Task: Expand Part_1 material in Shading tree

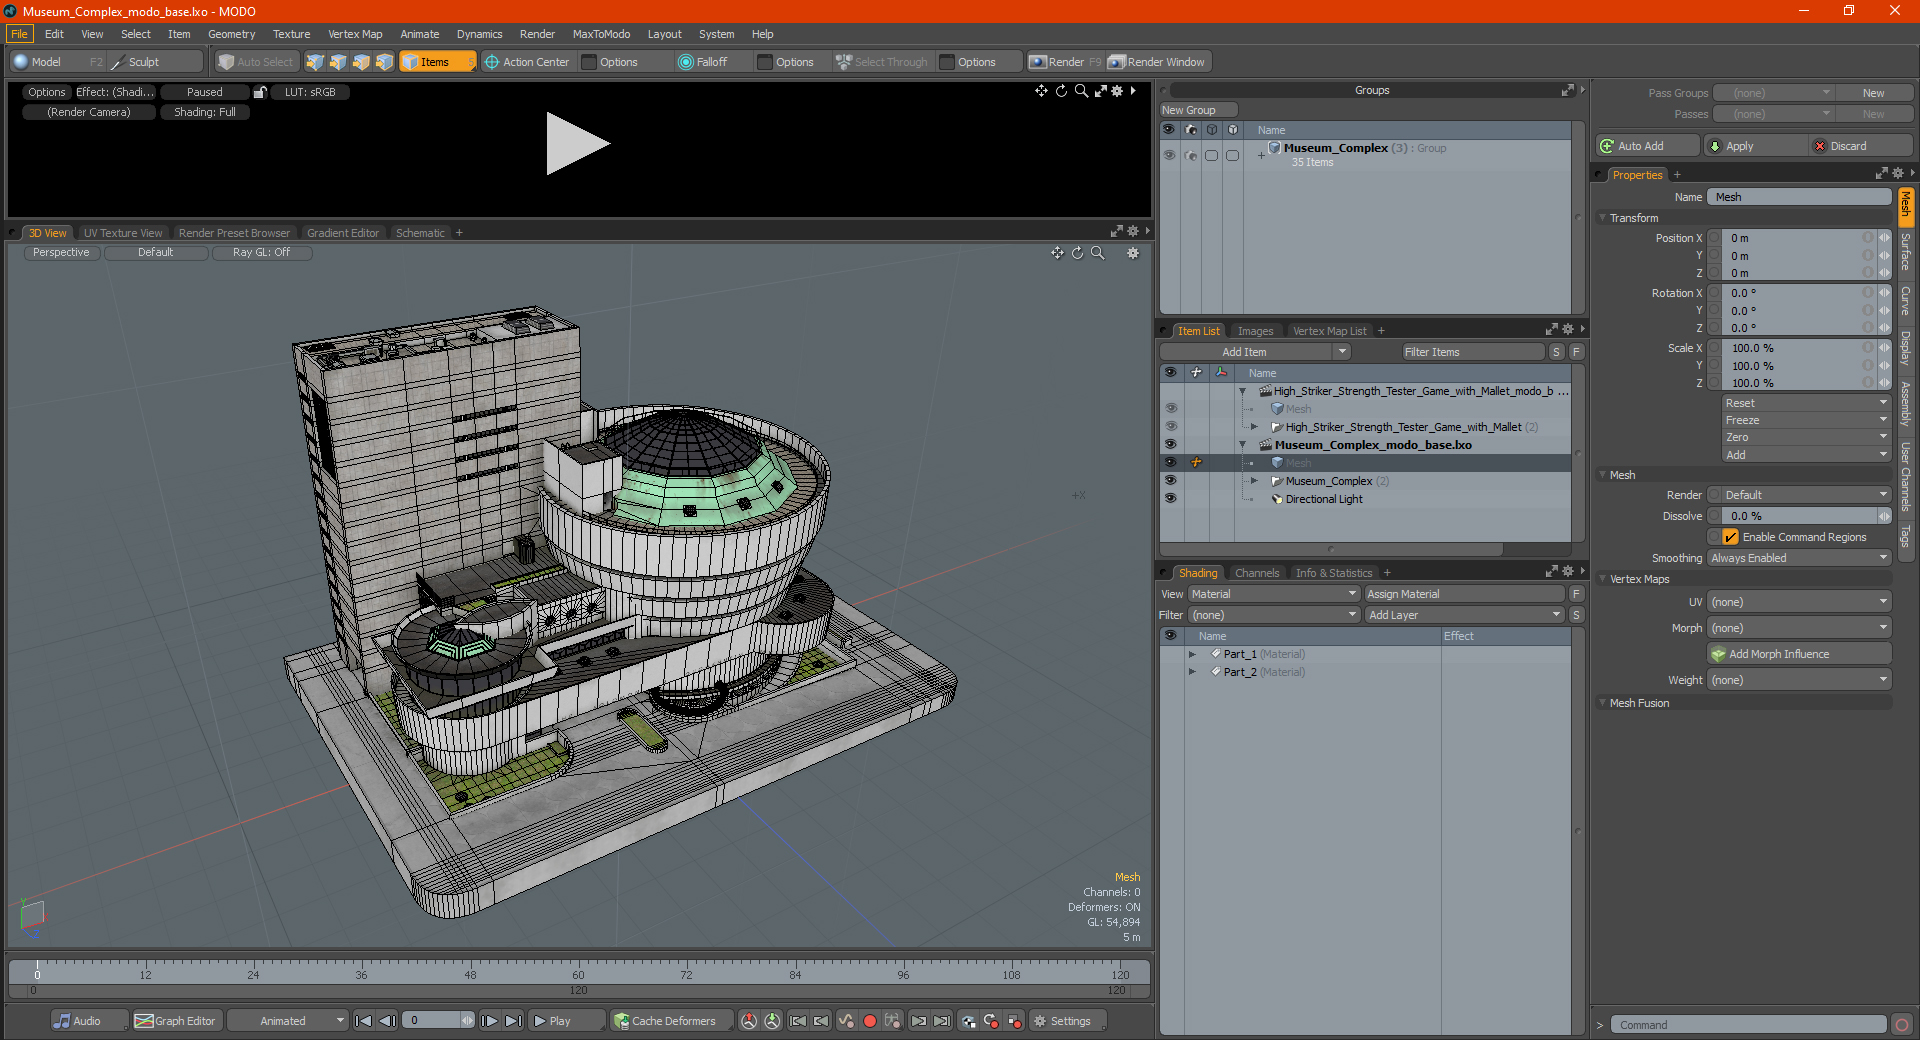Action: click(x=1192, y=654)
